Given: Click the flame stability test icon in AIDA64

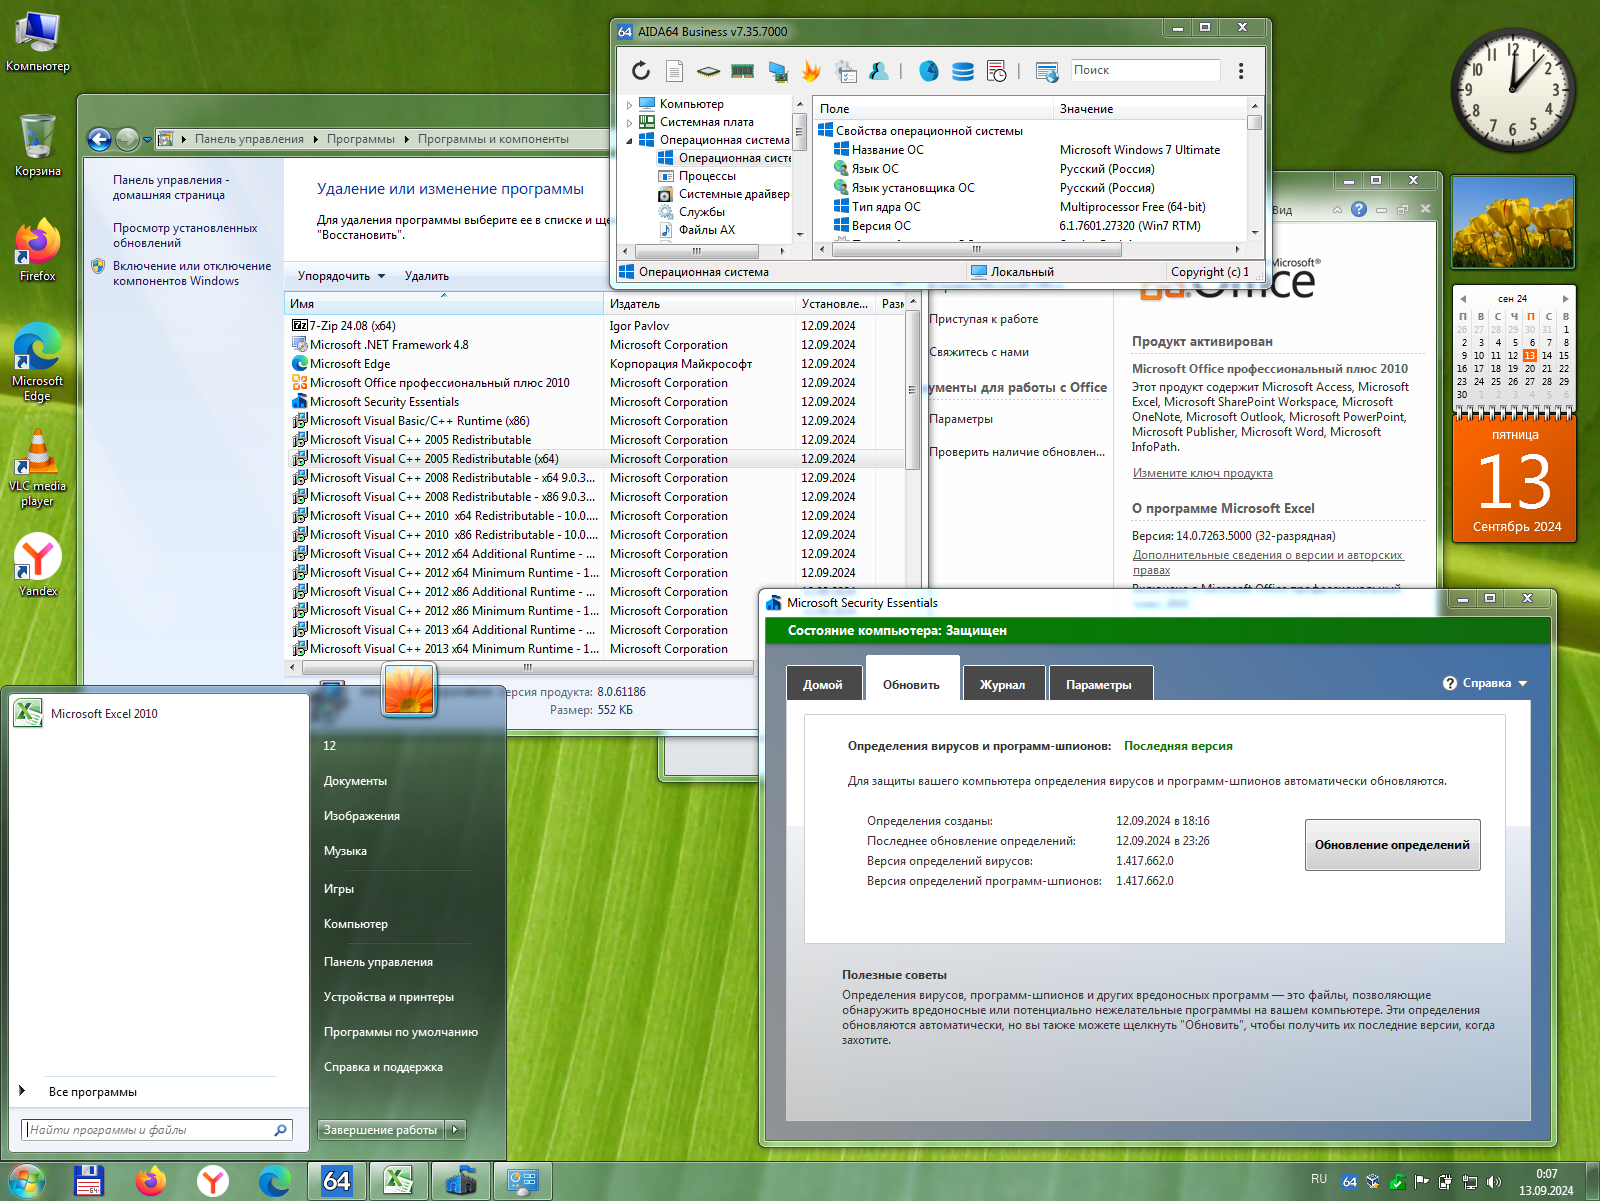Looking at the screenshot, I should coord(811,71).
